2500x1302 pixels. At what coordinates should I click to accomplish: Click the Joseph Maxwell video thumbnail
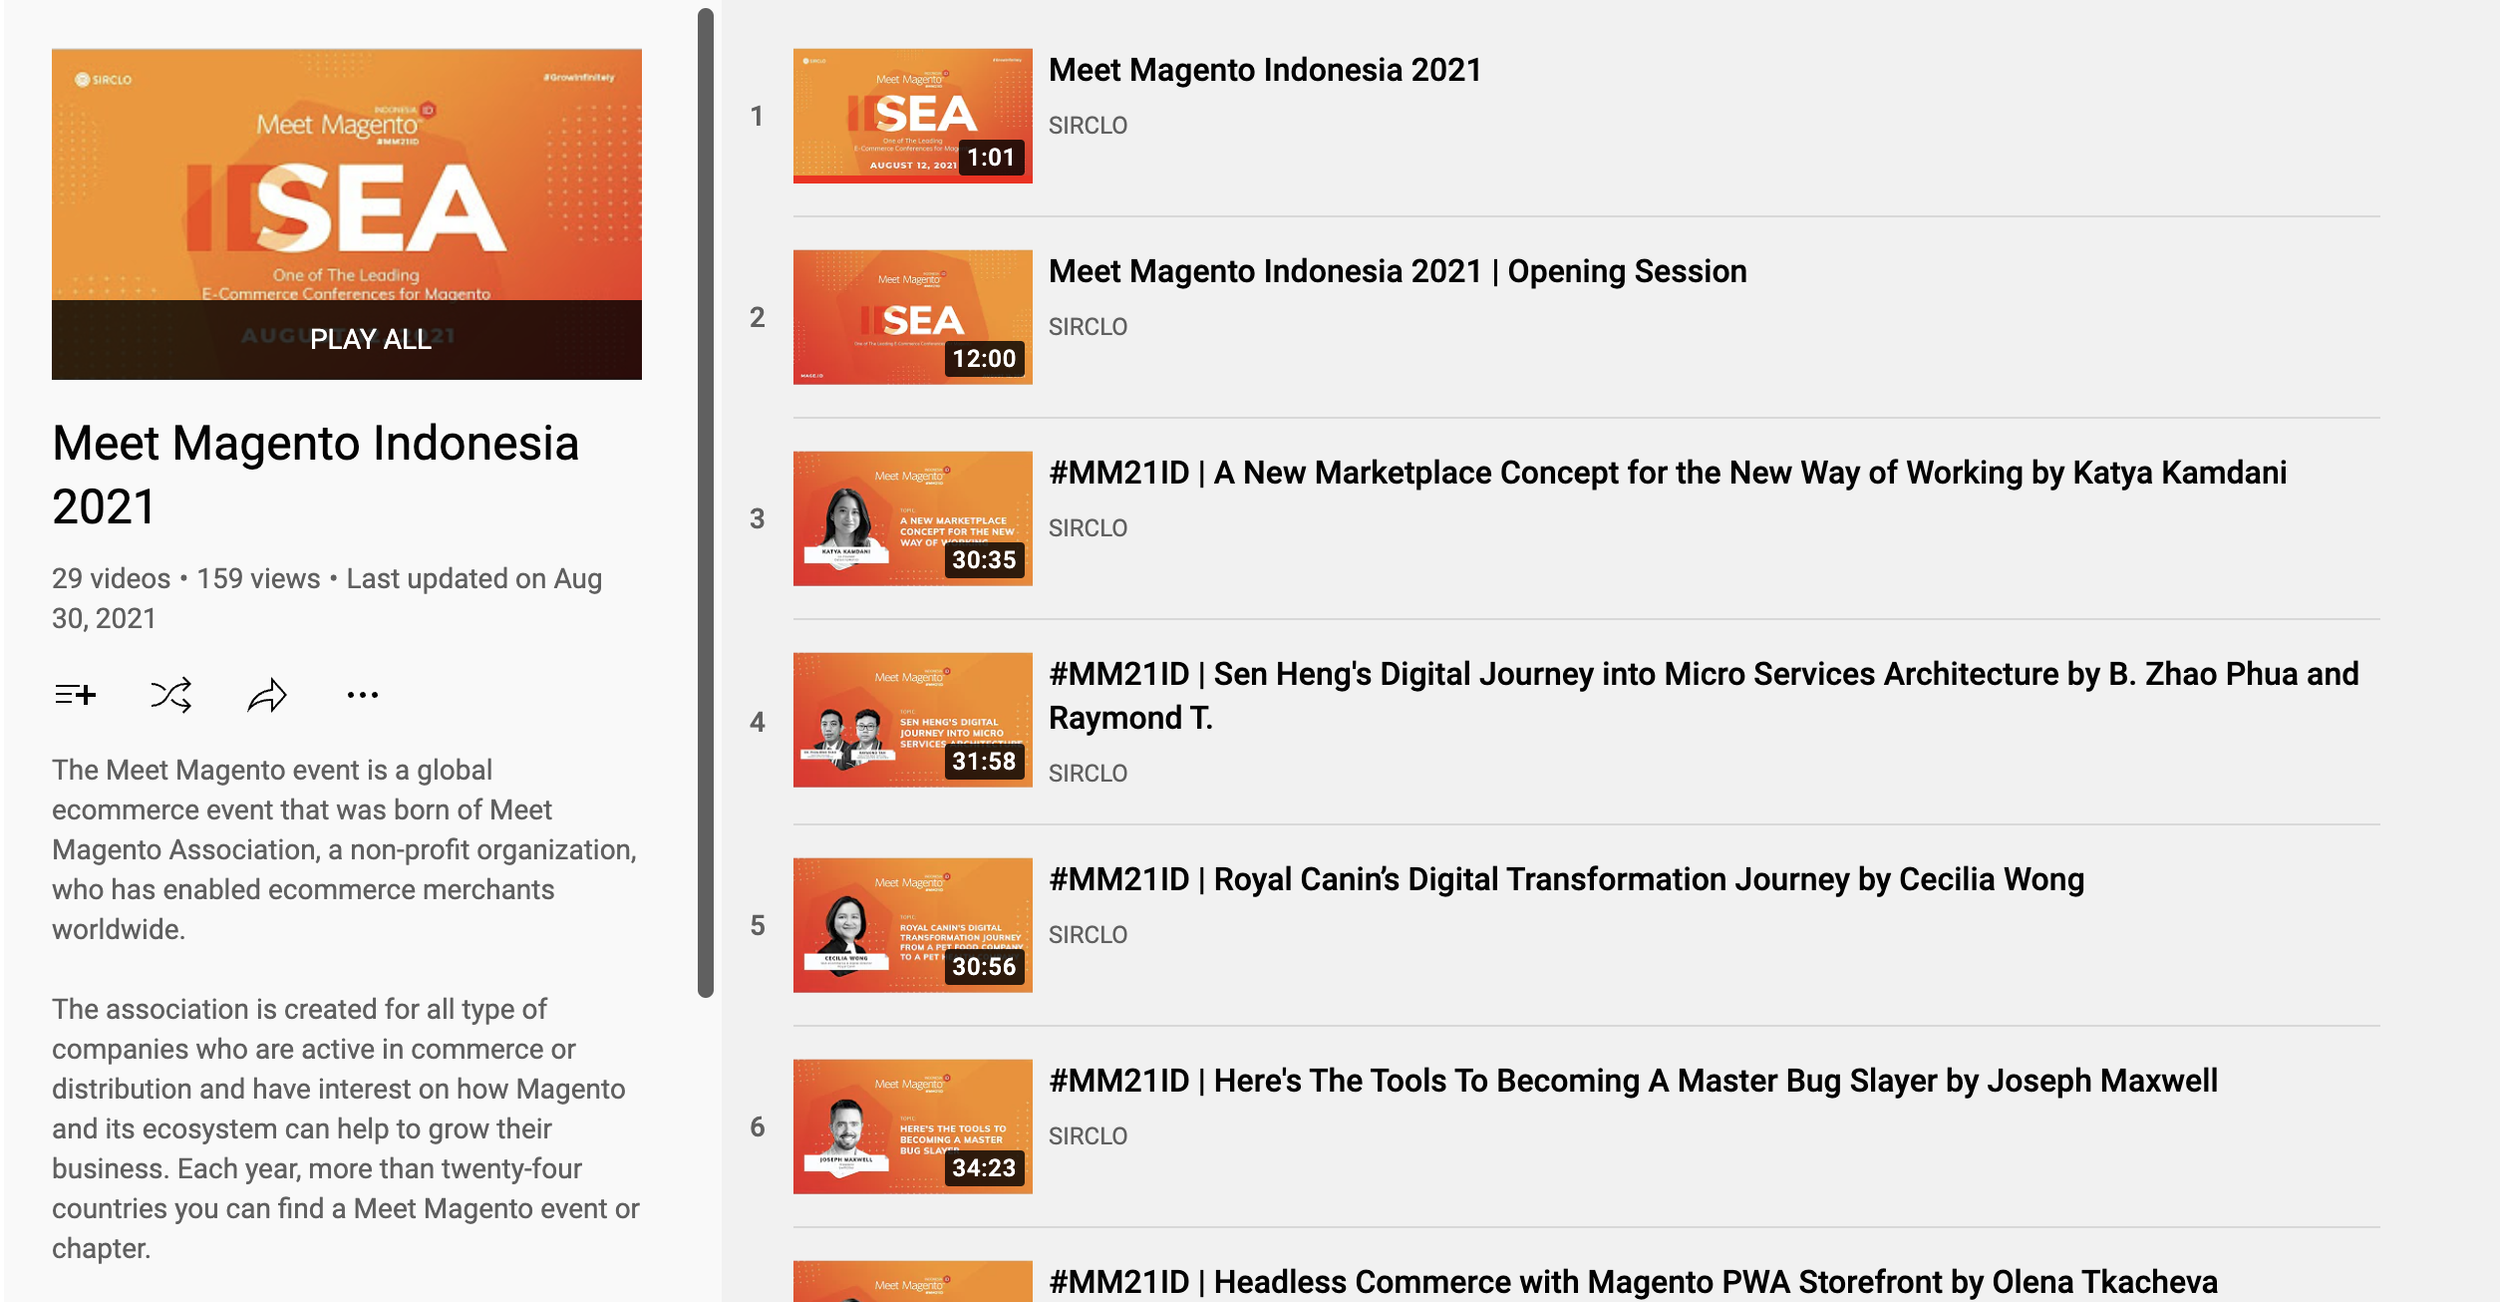tap(911, 1125)
